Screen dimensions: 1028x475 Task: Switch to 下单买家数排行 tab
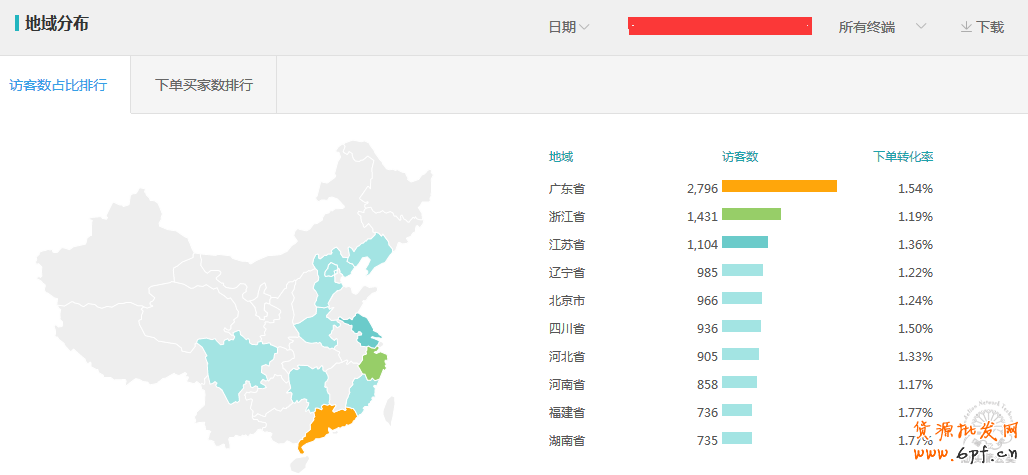(204, 85)
